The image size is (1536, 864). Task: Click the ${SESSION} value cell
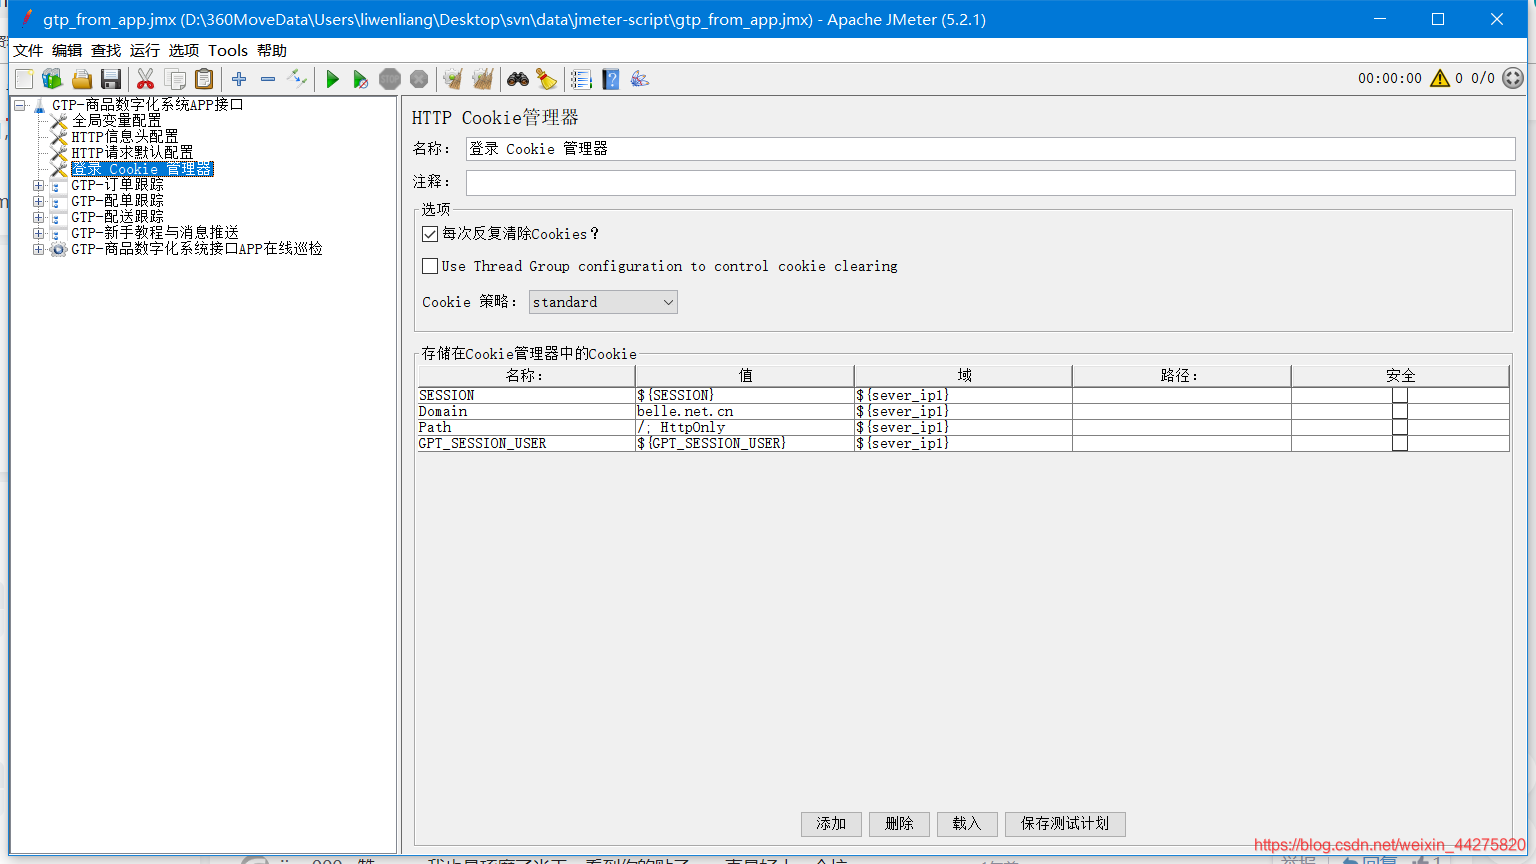(x=744, y=395)
